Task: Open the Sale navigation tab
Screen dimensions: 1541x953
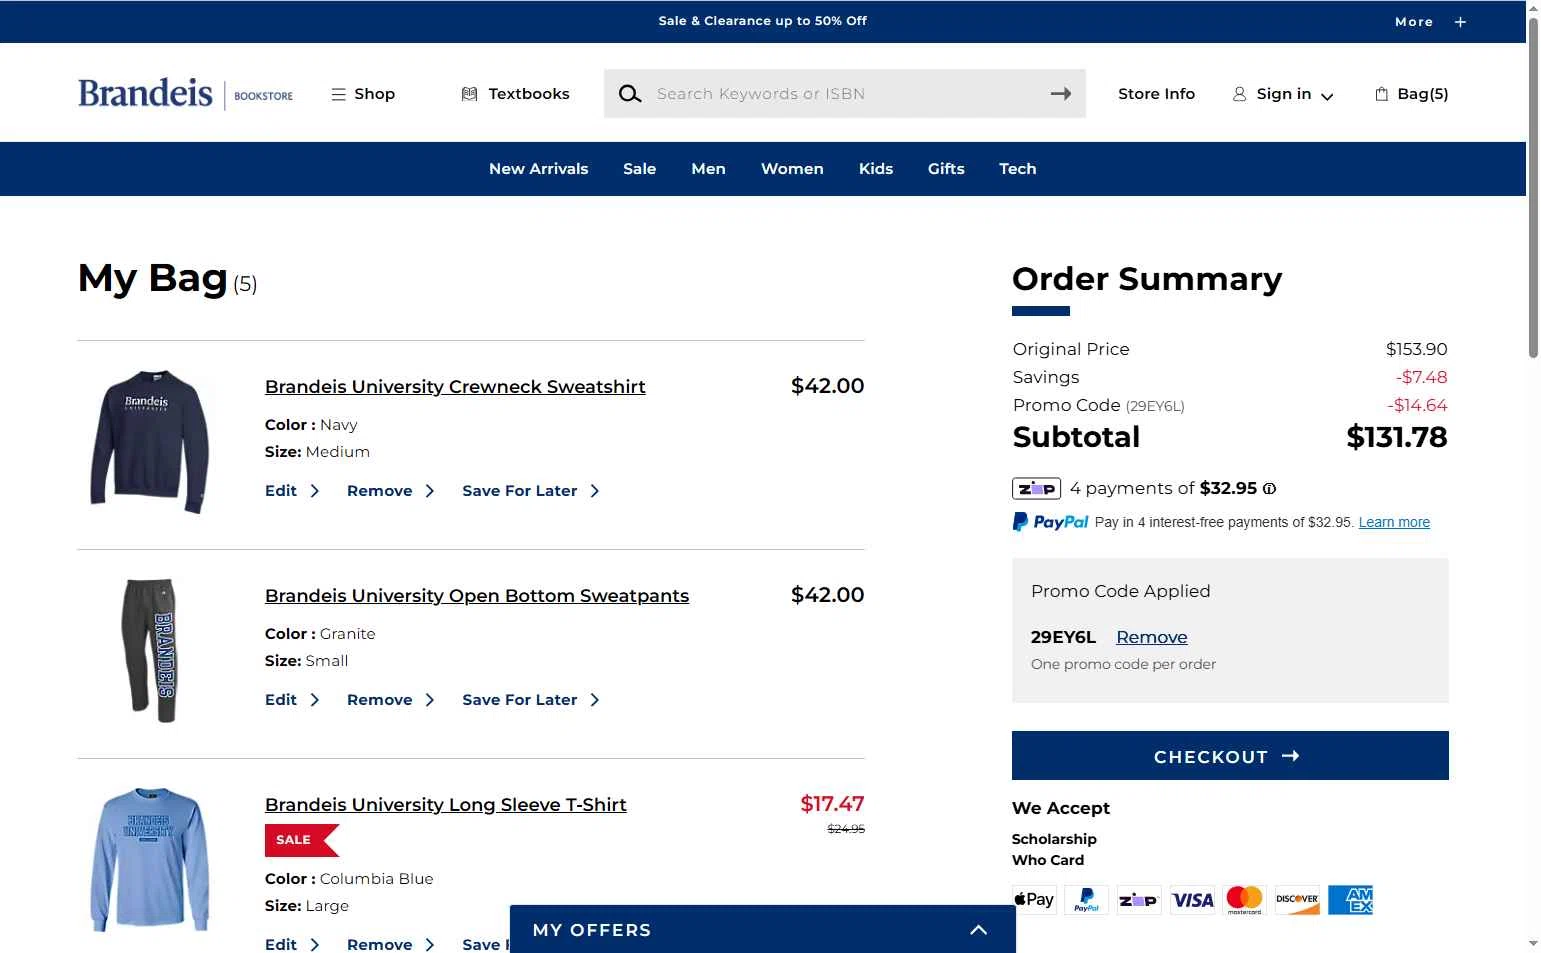Action: pos(640,169)
